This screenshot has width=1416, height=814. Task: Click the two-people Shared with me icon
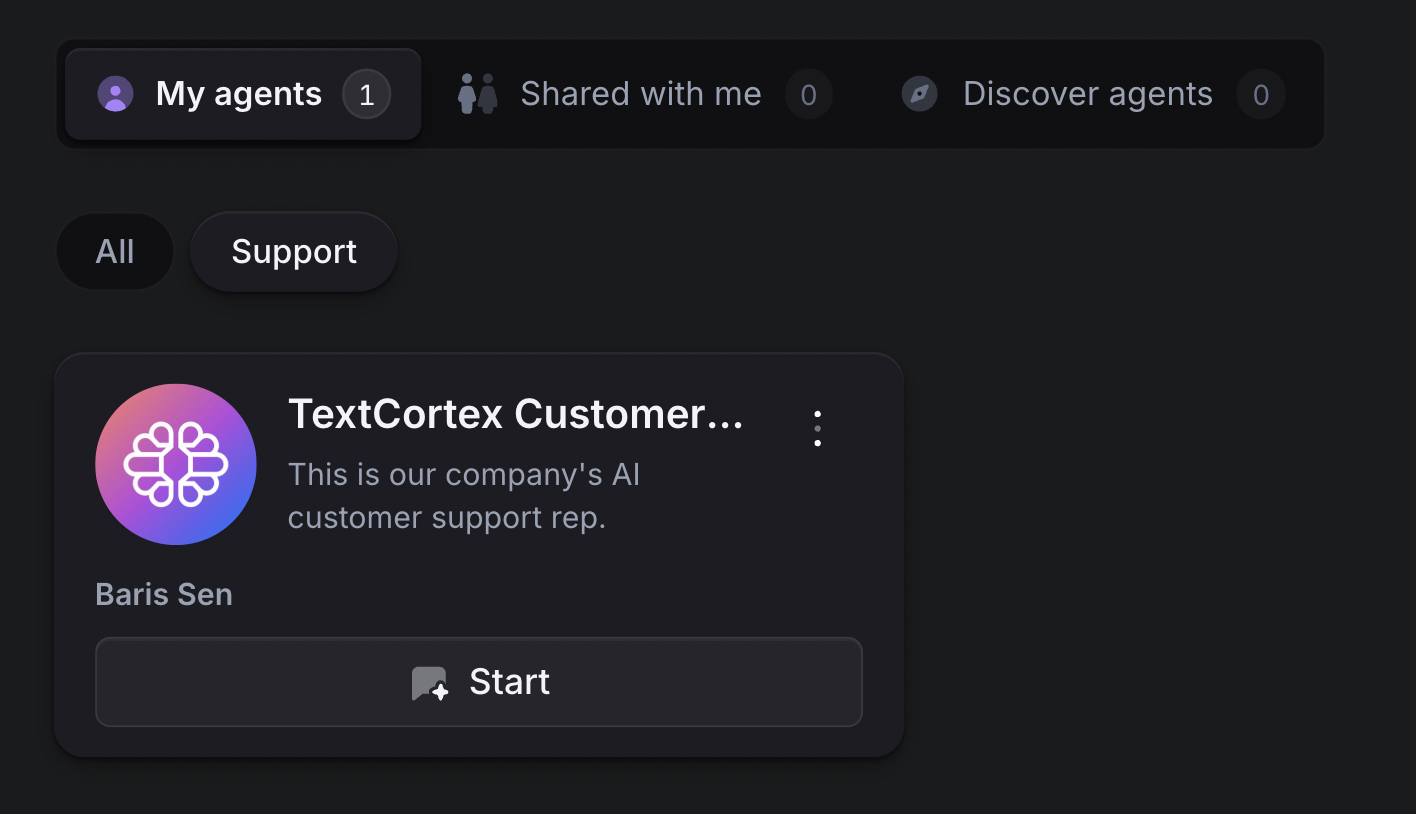(478, 94)
